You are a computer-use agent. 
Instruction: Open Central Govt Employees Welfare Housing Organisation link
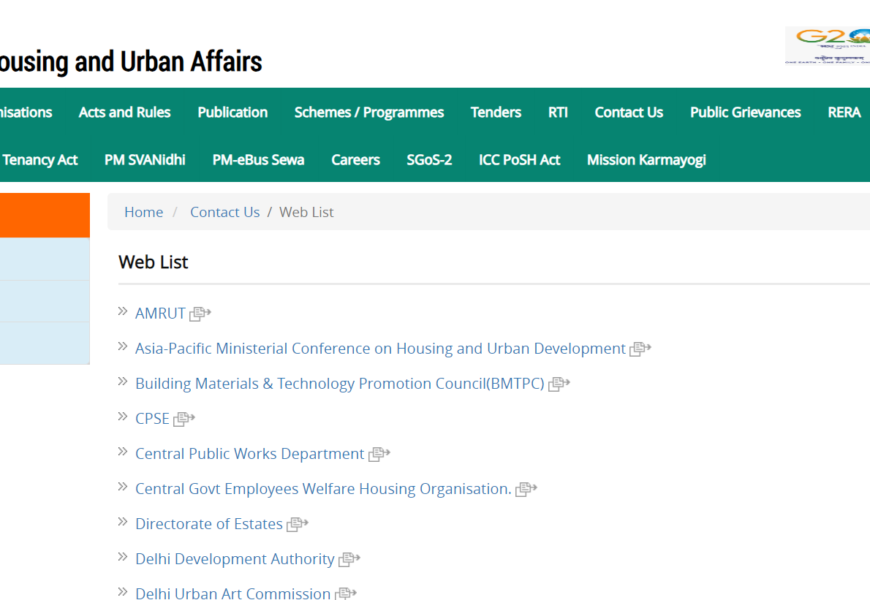point(323,489)
